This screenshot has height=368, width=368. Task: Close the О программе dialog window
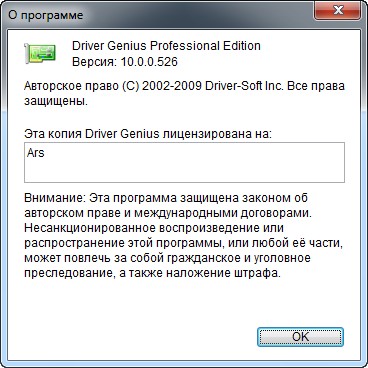(338, 11)
